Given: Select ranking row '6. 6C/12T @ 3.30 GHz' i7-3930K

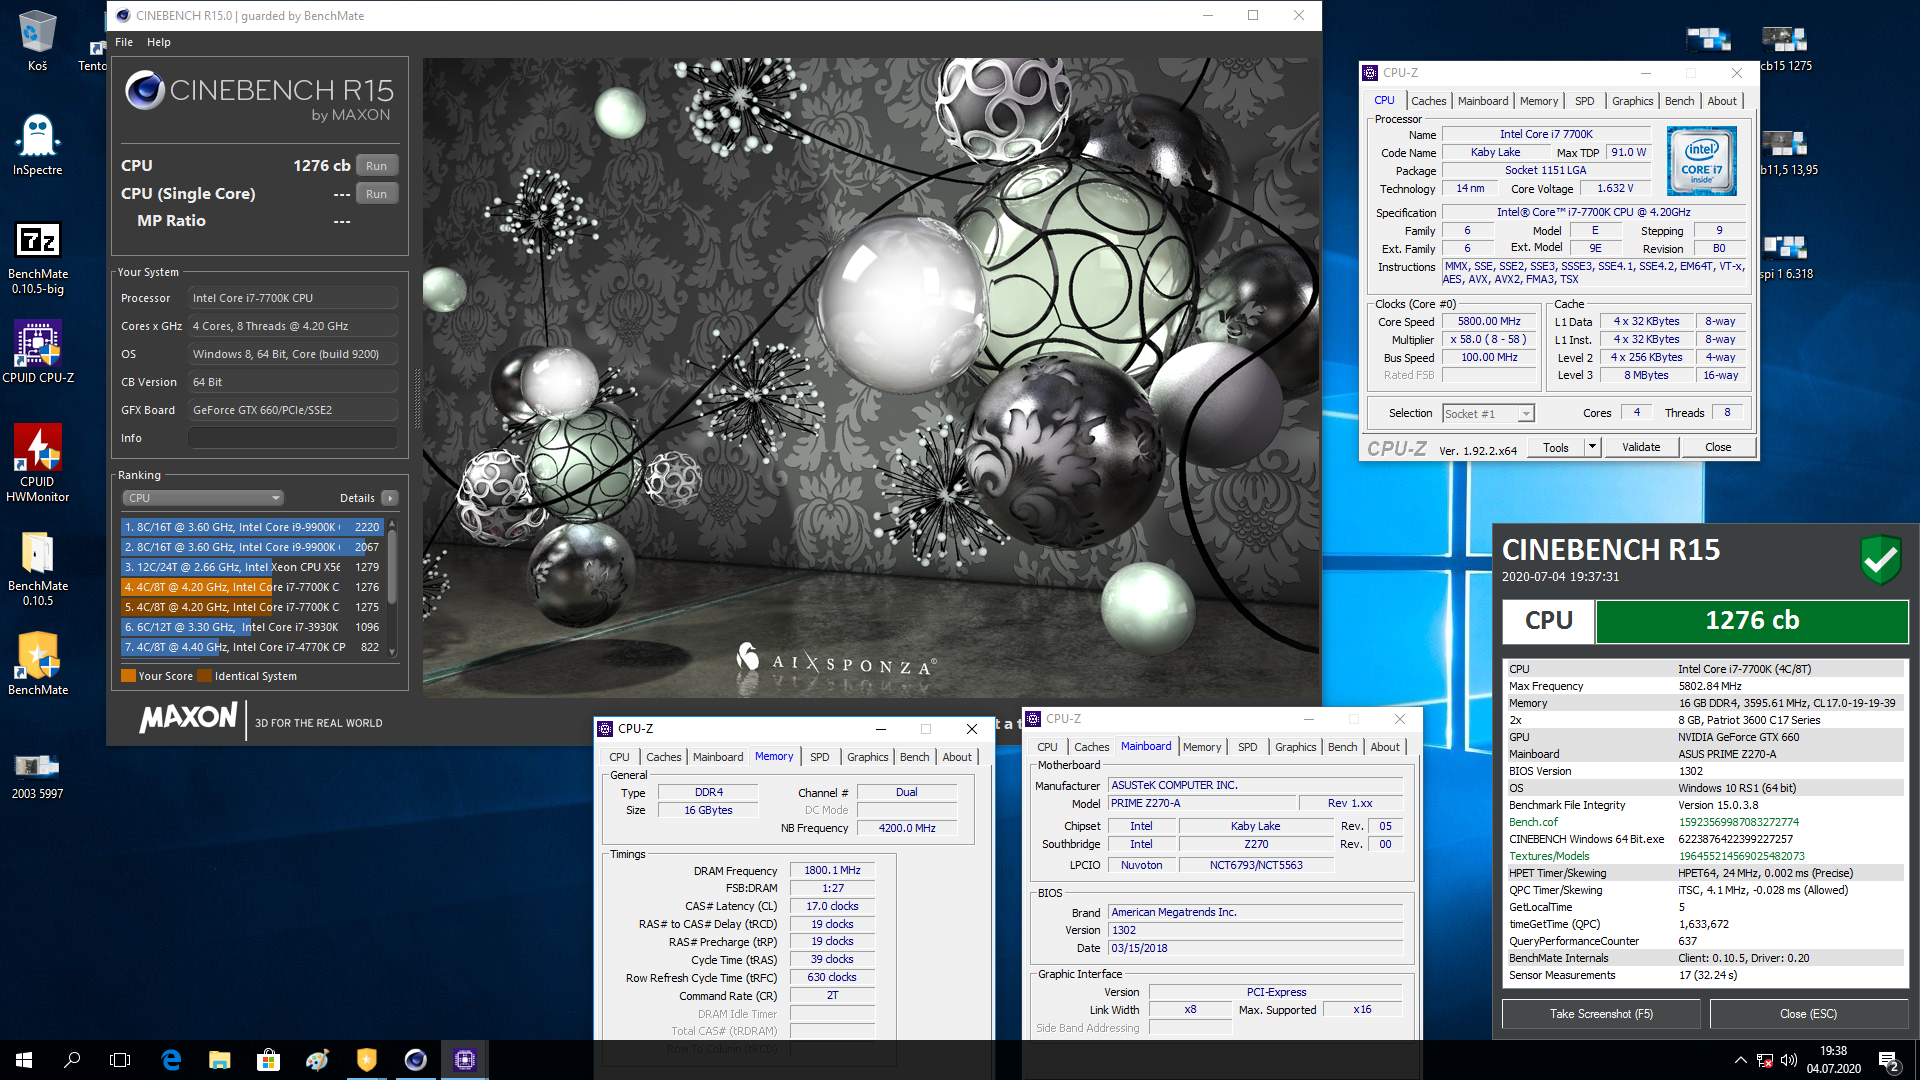Looking at the screenshot, I should (x=252, y=627).
